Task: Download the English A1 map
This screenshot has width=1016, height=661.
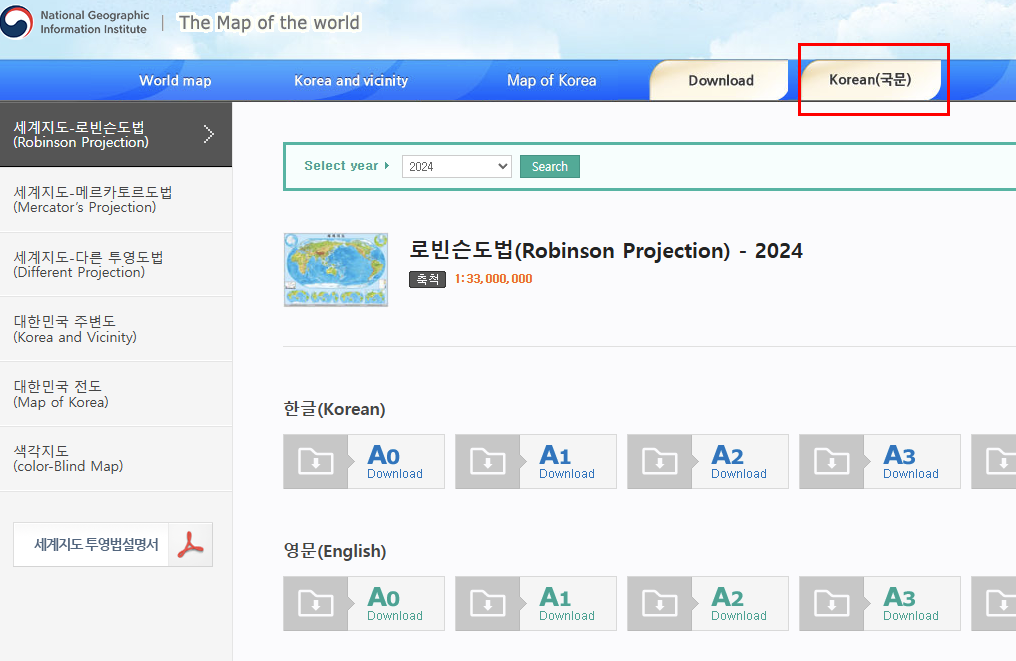Action: [567, 603]
